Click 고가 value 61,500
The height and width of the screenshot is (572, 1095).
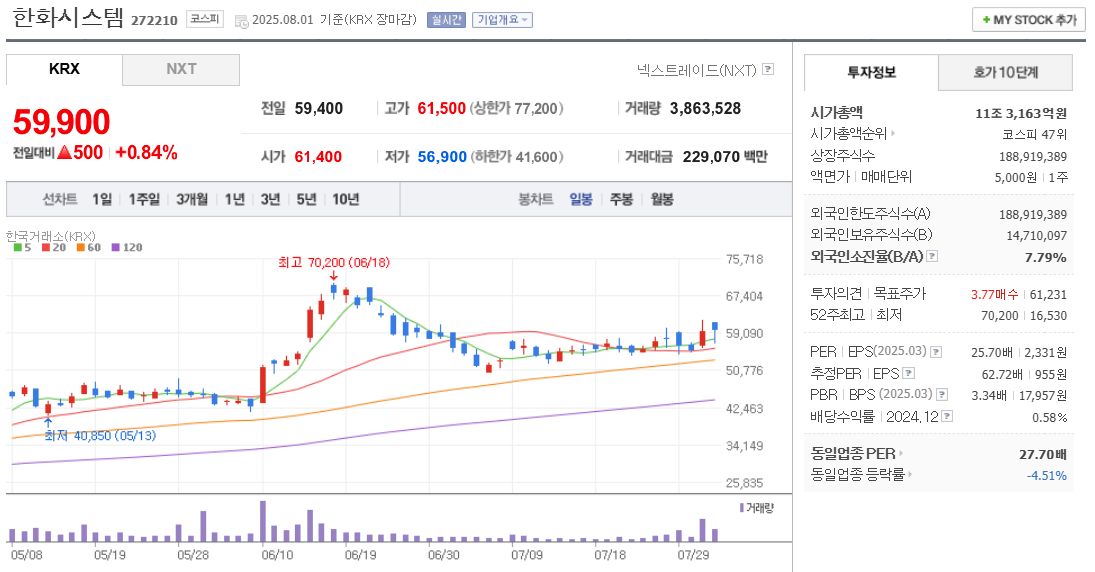click(x=441, y=109)
